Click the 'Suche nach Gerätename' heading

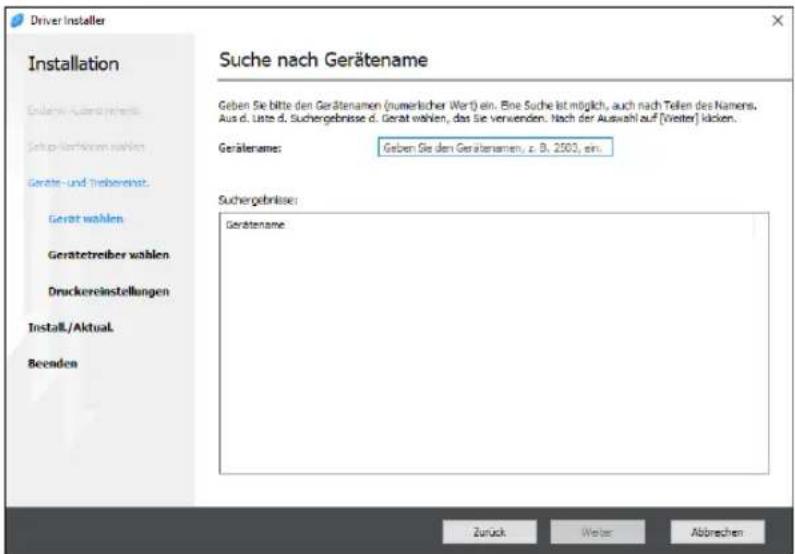tap(323, 60)
